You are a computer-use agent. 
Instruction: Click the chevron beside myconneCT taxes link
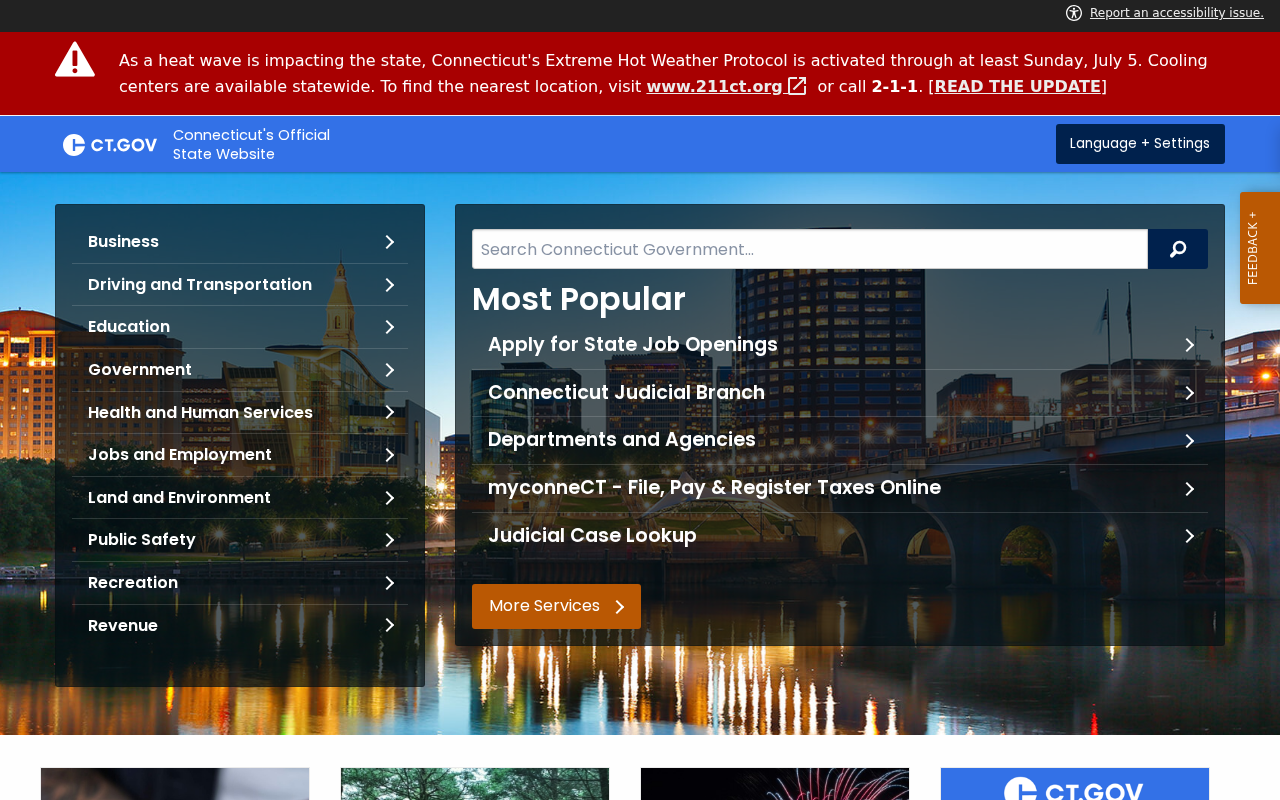click(x=1190, y=489)
